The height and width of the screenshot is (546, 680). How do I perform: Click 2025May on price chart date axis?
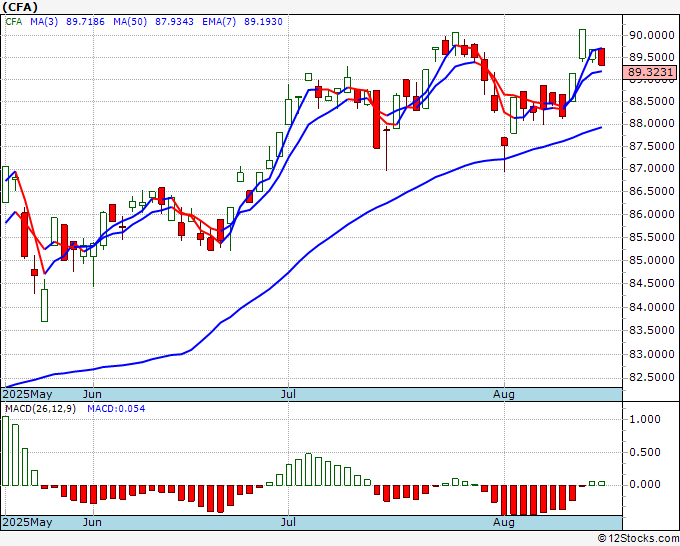27,394
